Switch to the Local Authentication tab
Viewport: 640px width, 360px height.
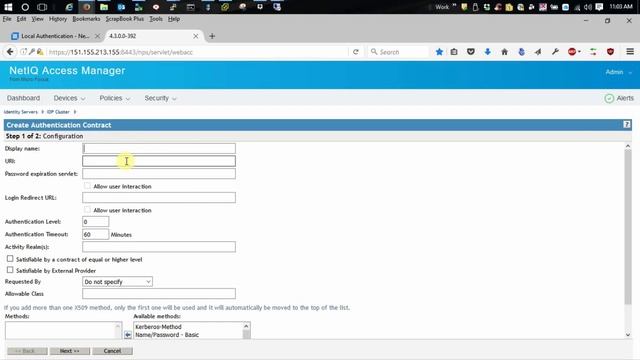tap(55, 36)
